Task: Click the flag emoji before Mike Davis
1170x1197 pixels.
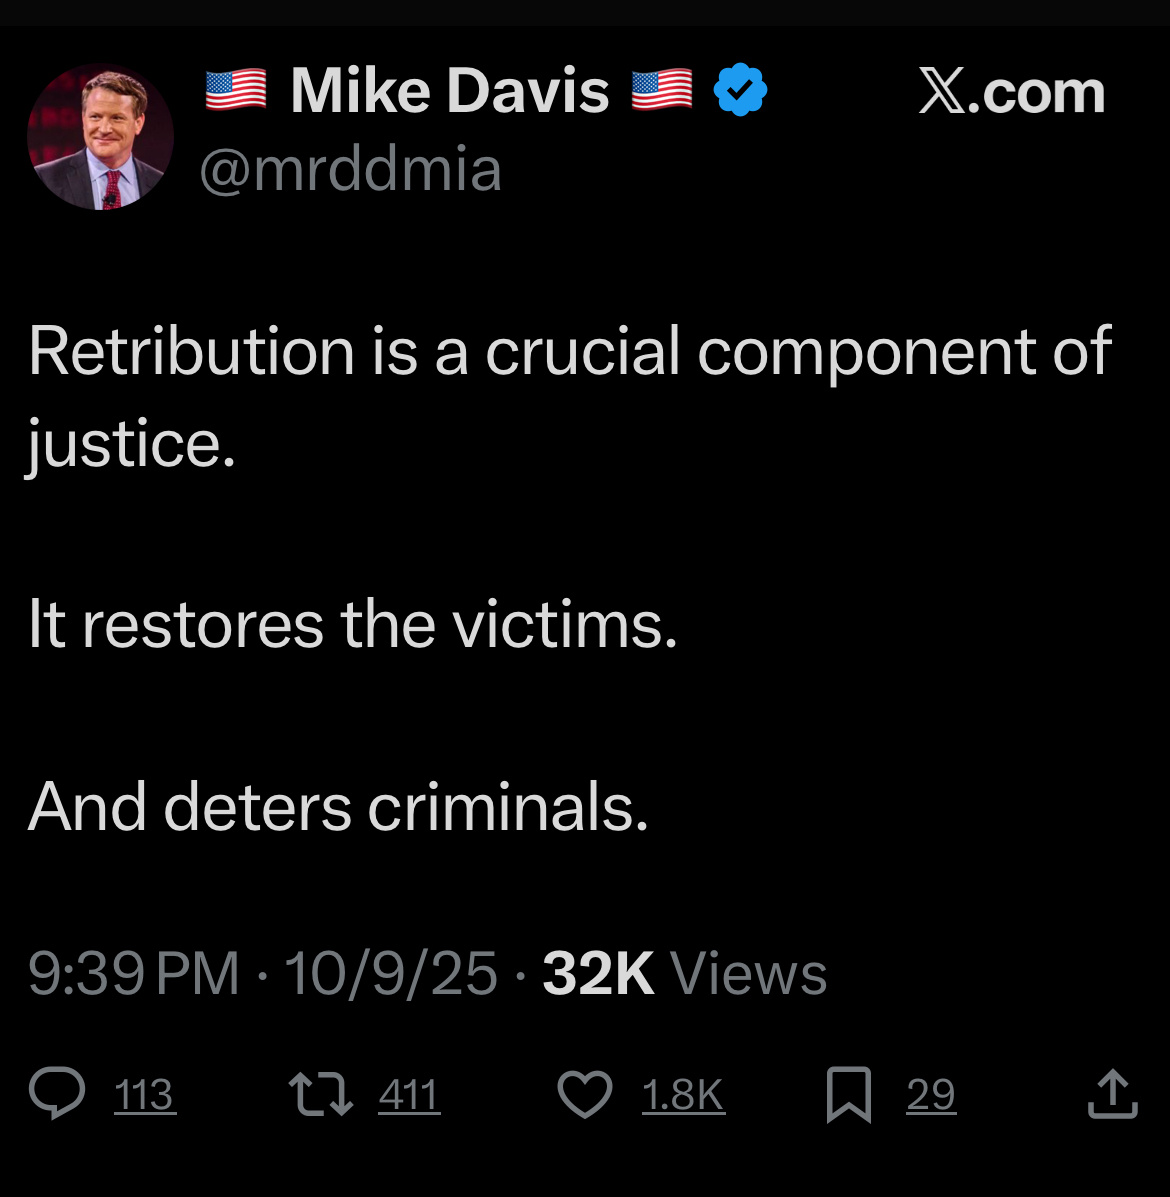Action: pos(236,90)
